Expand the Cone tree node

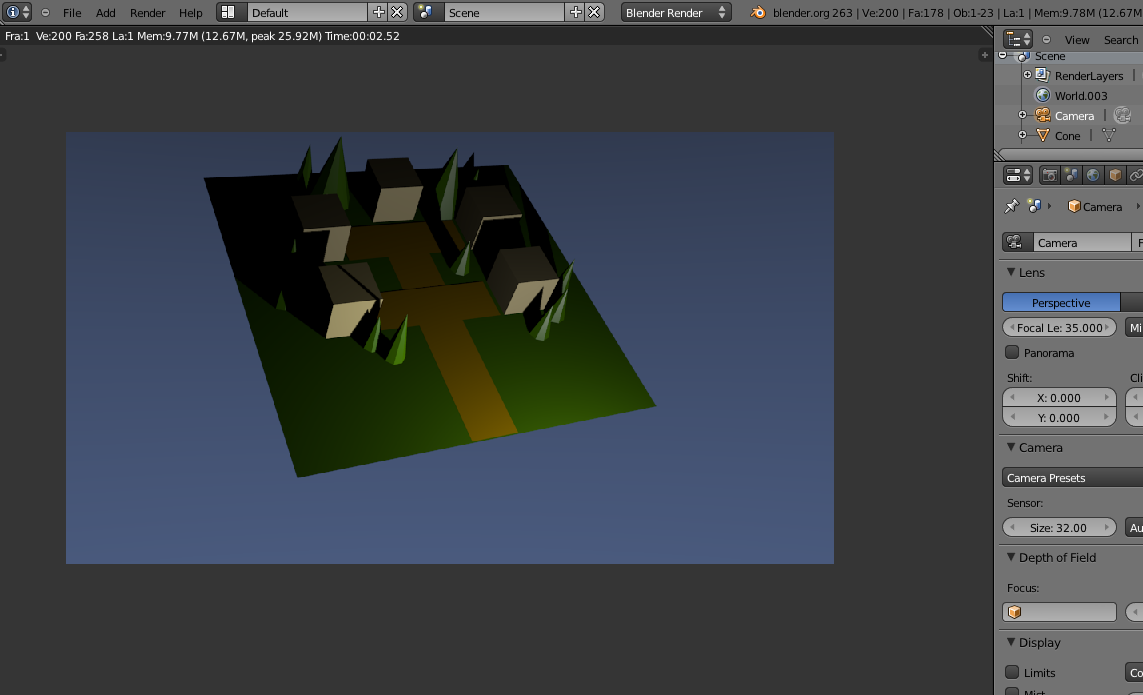click(x=1022, y=135)
